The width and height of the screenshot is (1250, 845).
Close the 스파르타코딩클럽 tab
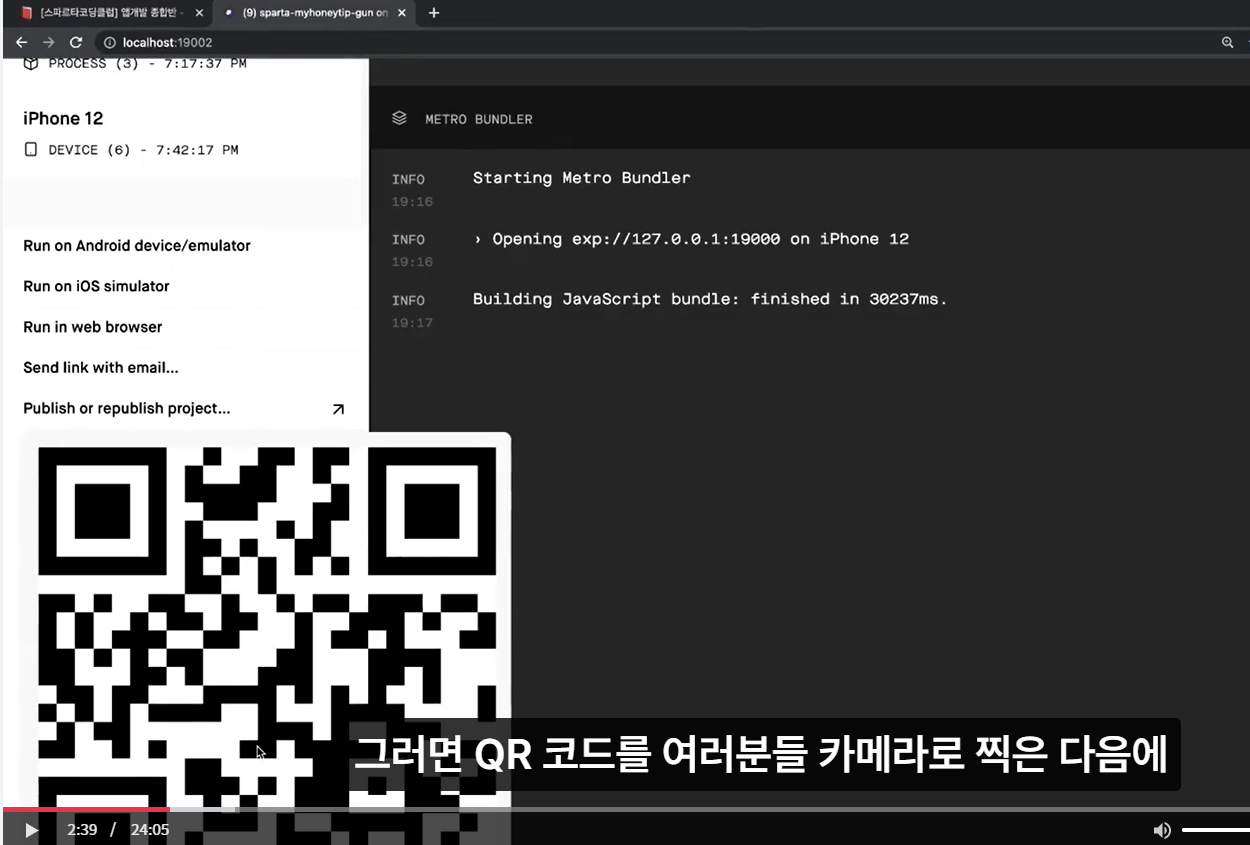point(199,13)
